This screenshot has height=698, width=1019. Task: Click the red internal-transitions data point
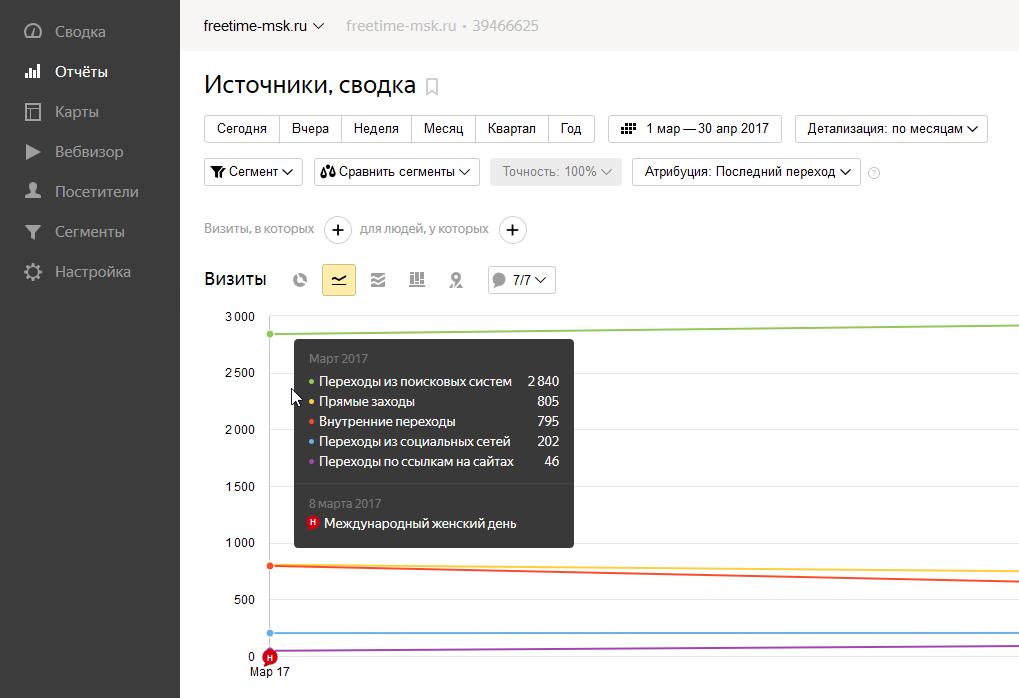coord(270,566)
